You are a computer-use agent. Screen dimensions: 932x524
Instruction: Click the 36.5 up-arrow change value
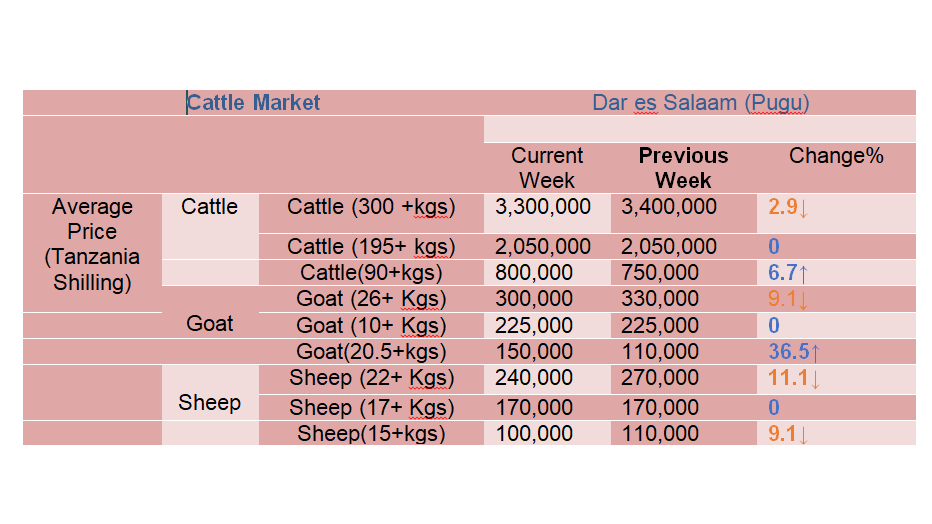coord(794,352)
